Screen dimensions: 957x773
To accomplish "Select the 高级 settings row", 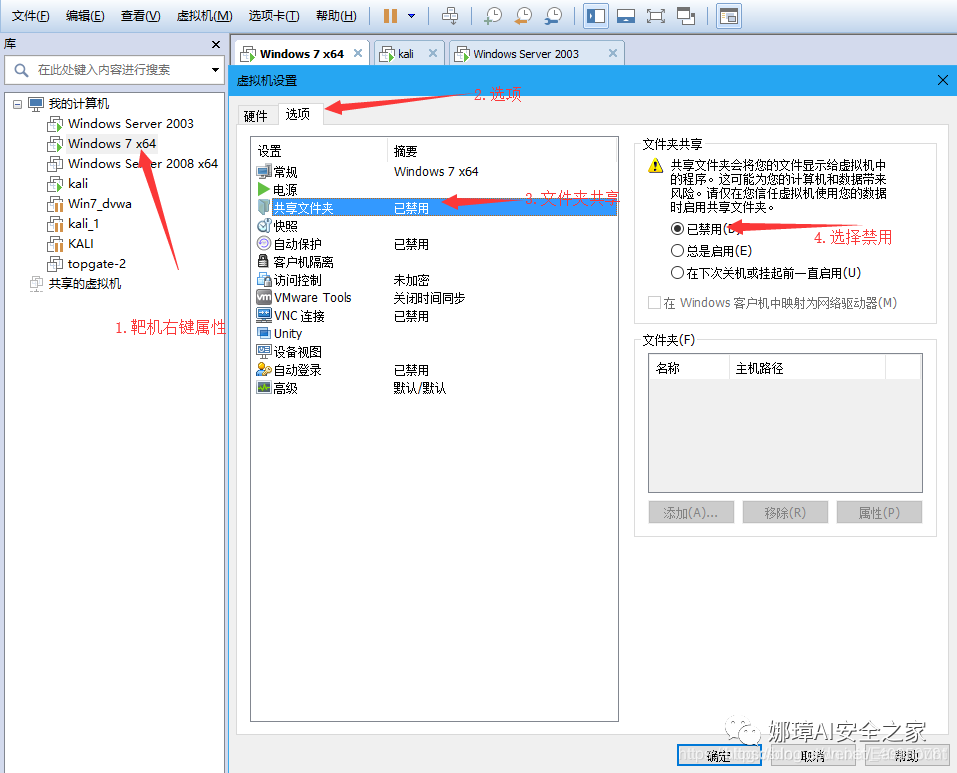I will [436, 388].
